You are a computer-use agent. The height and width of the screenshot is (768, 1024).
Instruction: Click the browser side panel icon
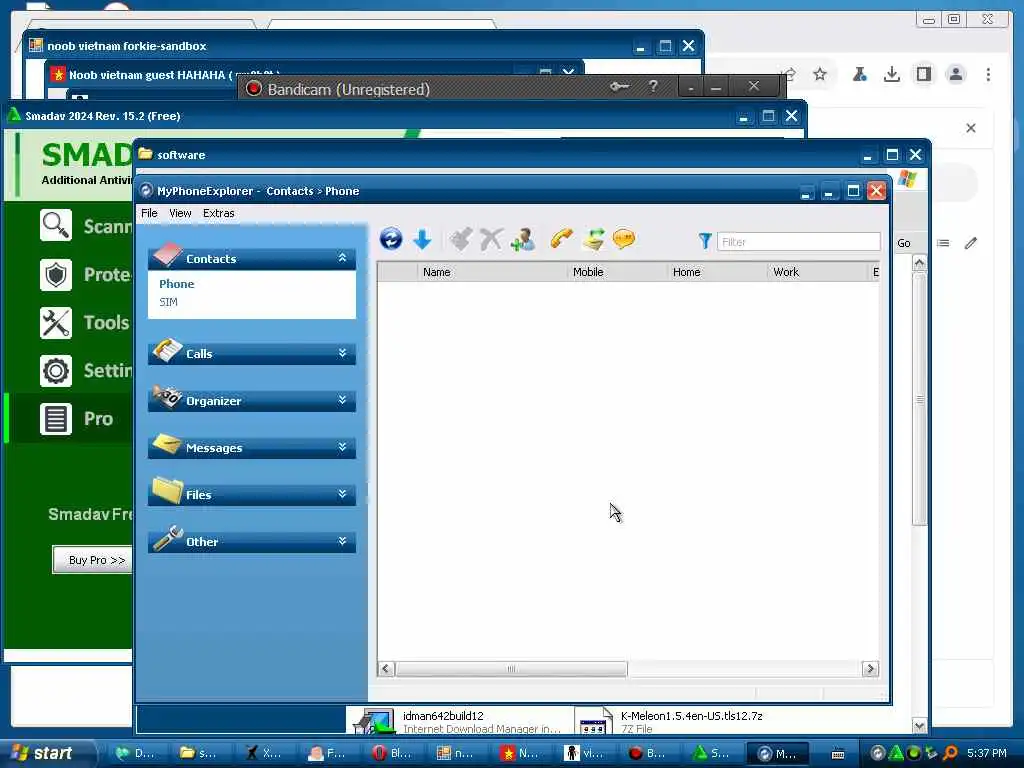[x=923, y=74]
